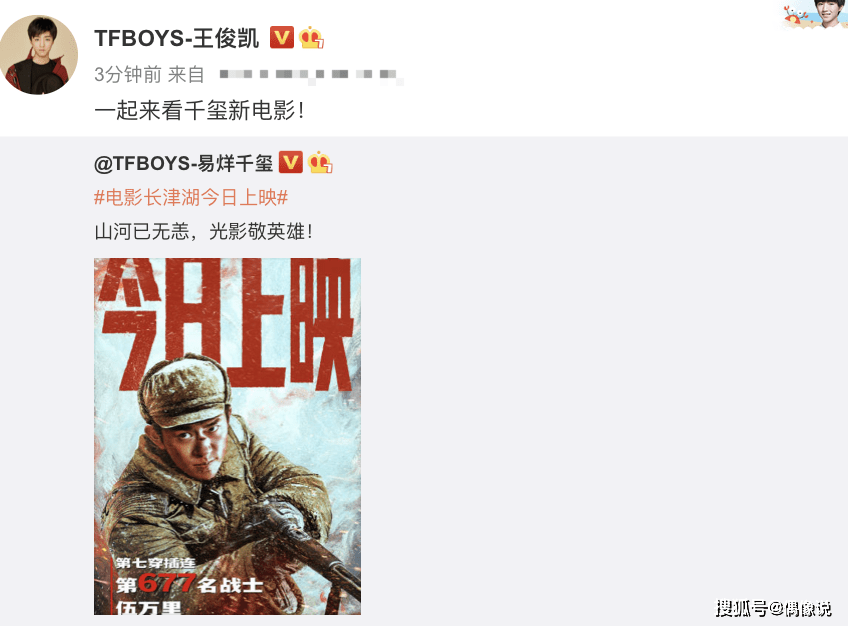Screen dimensions: 848x626
Task: Click the 伍万里 name on the poster
Action: pyautogui.click(x=148, y=607)
